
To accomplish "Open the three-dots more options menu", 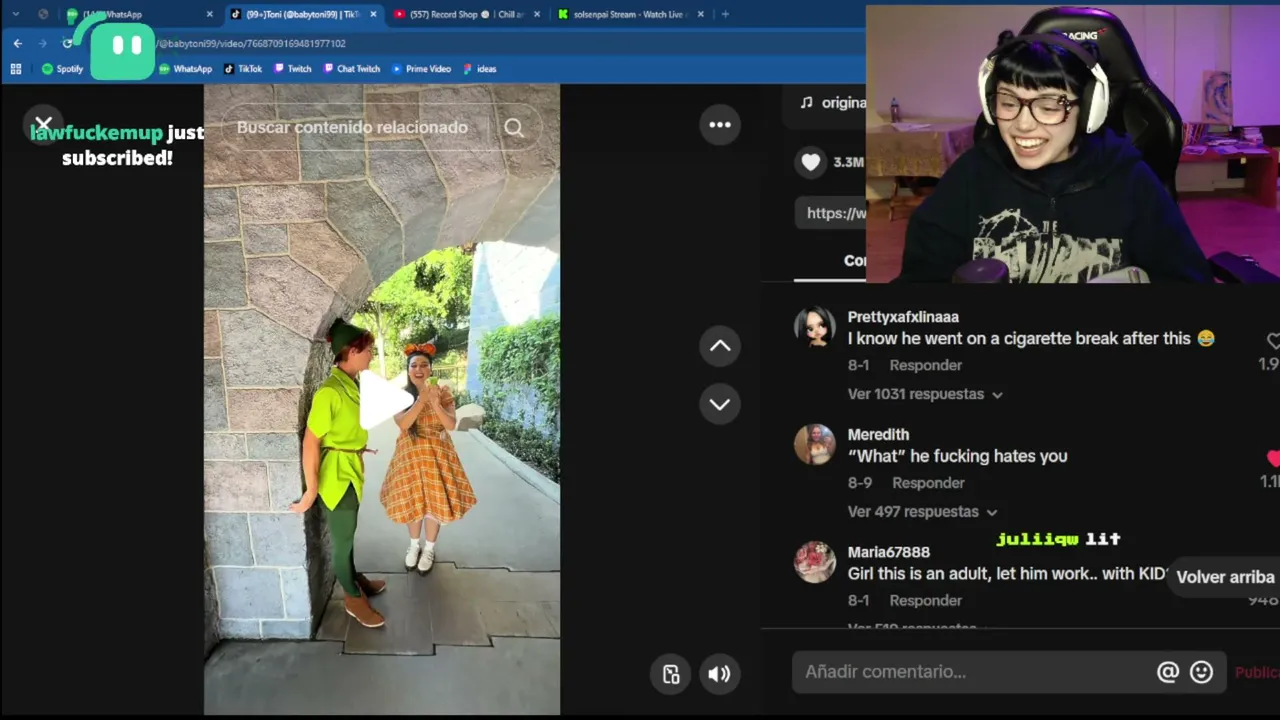I will [x=720, y=125].
